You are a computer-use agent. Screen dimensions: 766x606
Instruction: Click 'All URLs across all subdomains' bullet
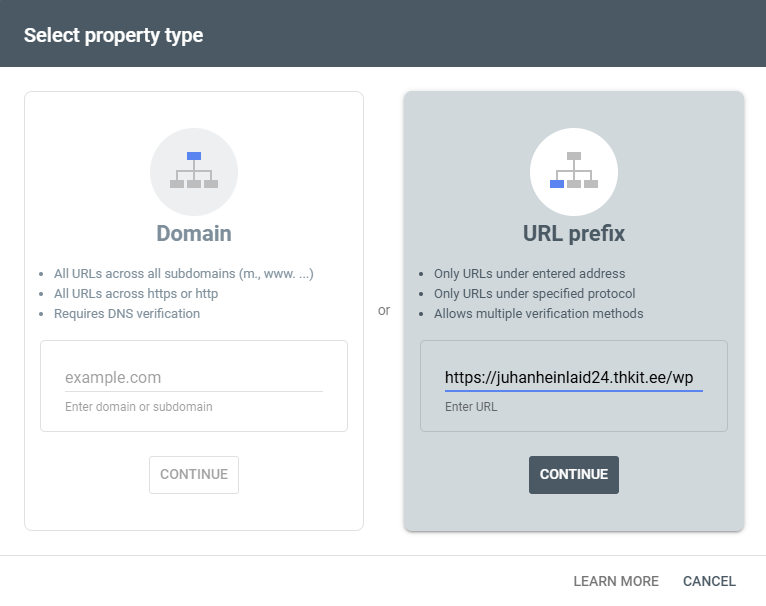(184, 274)
